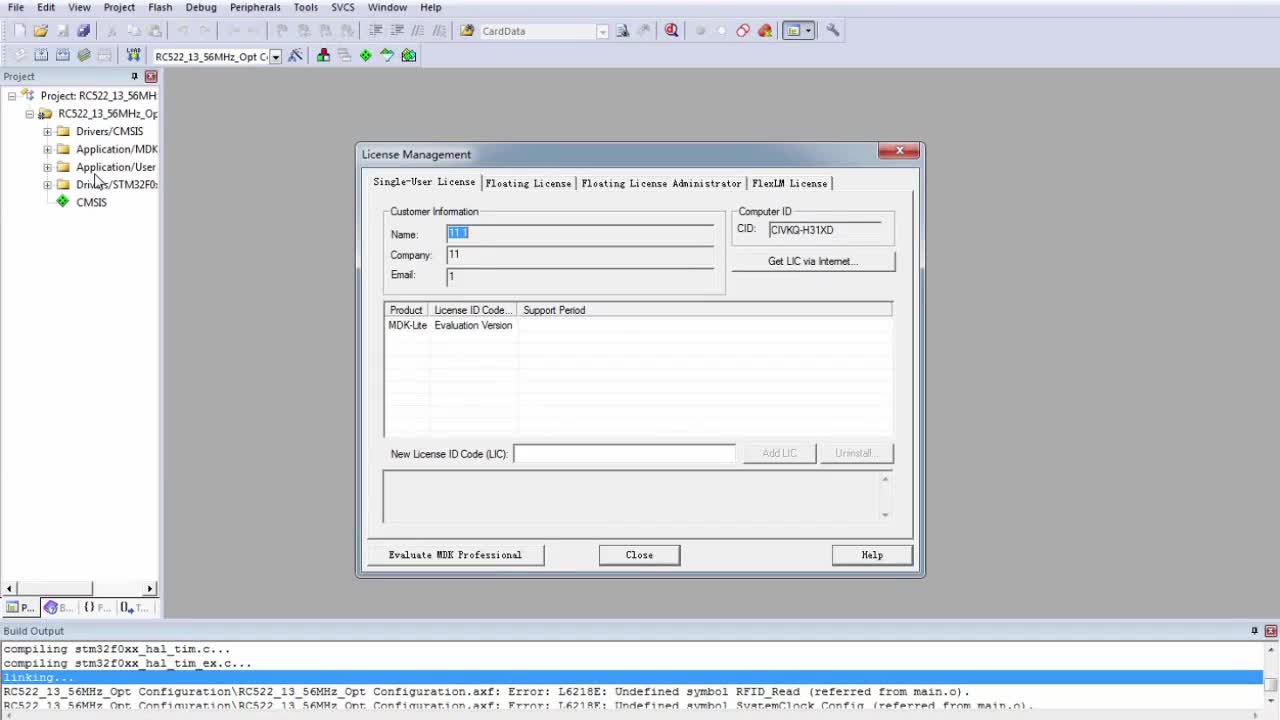Select the Single-User License tab
The image size is (1280, 720).
[x=424, y=182]
